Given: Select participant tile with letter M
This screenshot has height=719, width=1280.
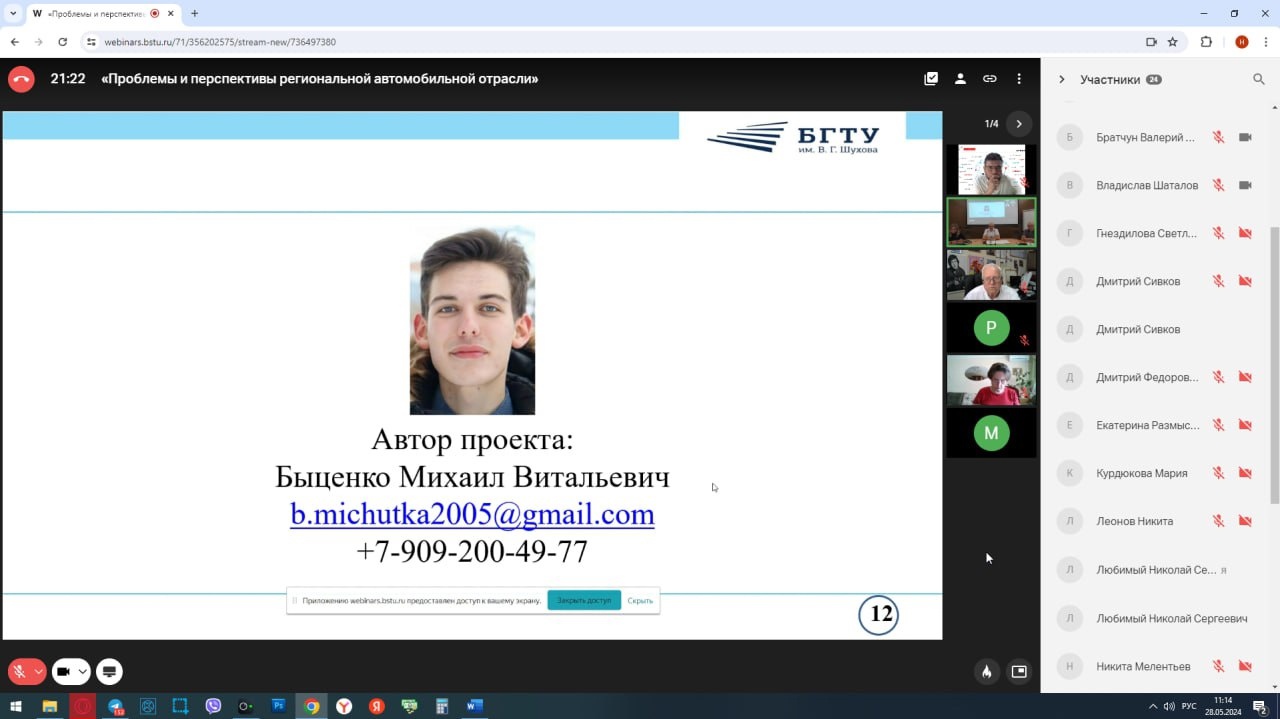Looking at the screenshot, I should [991, 433].
